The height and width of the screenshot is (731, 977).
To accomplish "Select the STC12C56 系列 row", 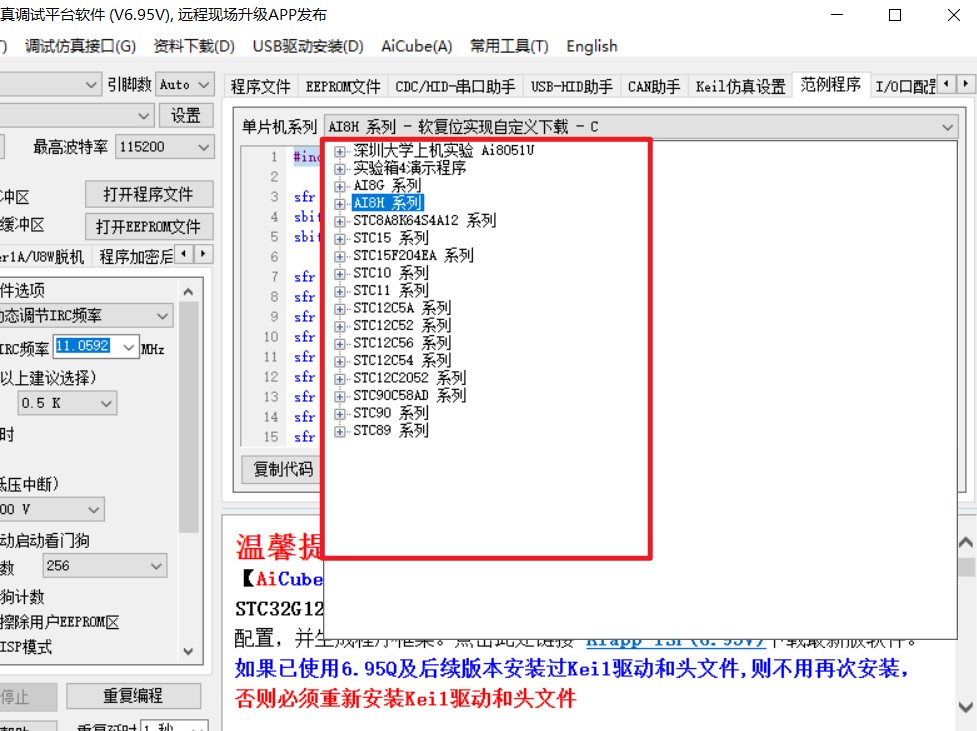I will 401,343.
